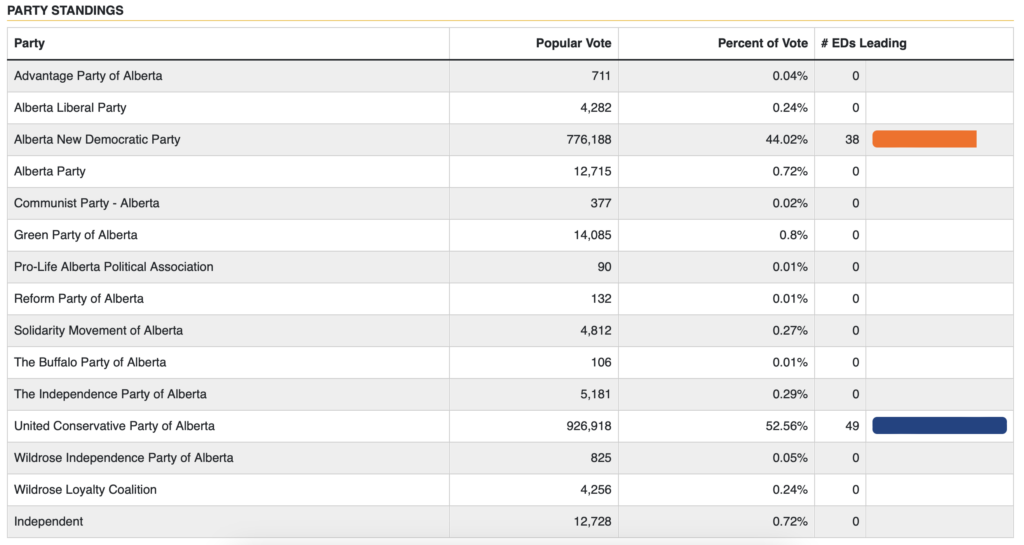This screenshot has height=545, width=1024.
Task: Select the Party column header
Action: [x=29, y=43]
